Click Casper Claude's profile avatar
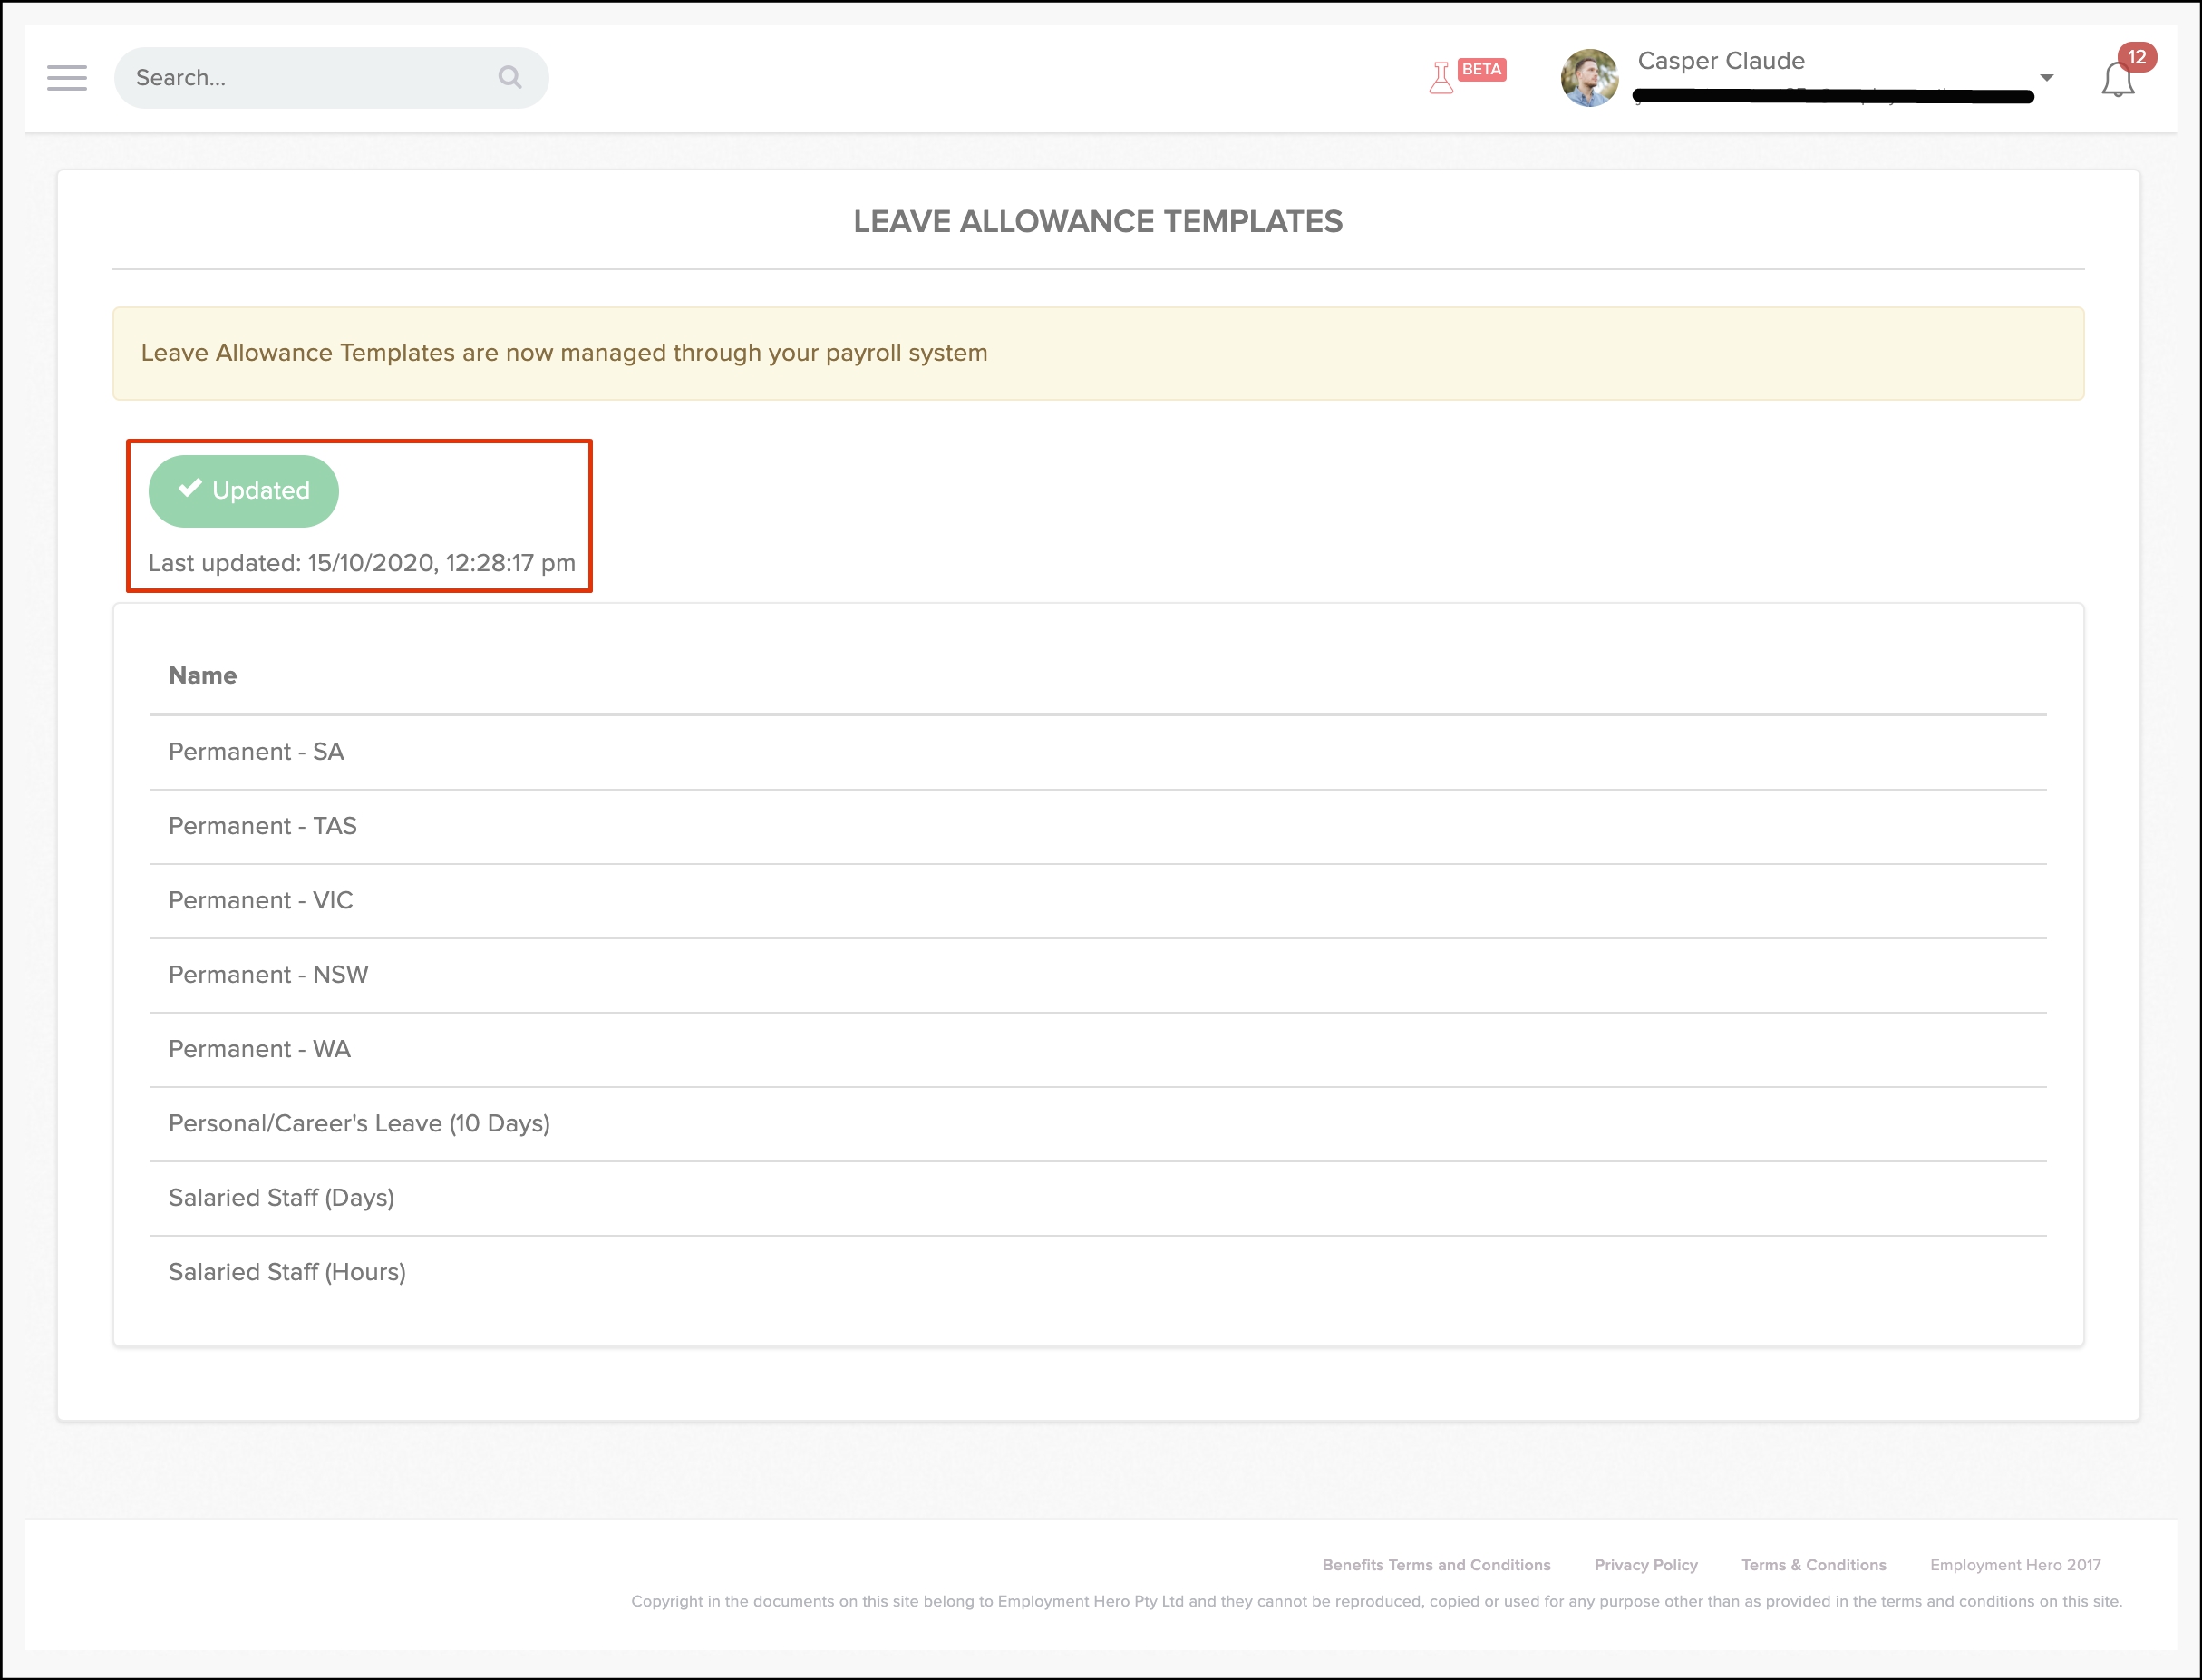Screen dimensions: 2202x1680 click(1589, 78)
